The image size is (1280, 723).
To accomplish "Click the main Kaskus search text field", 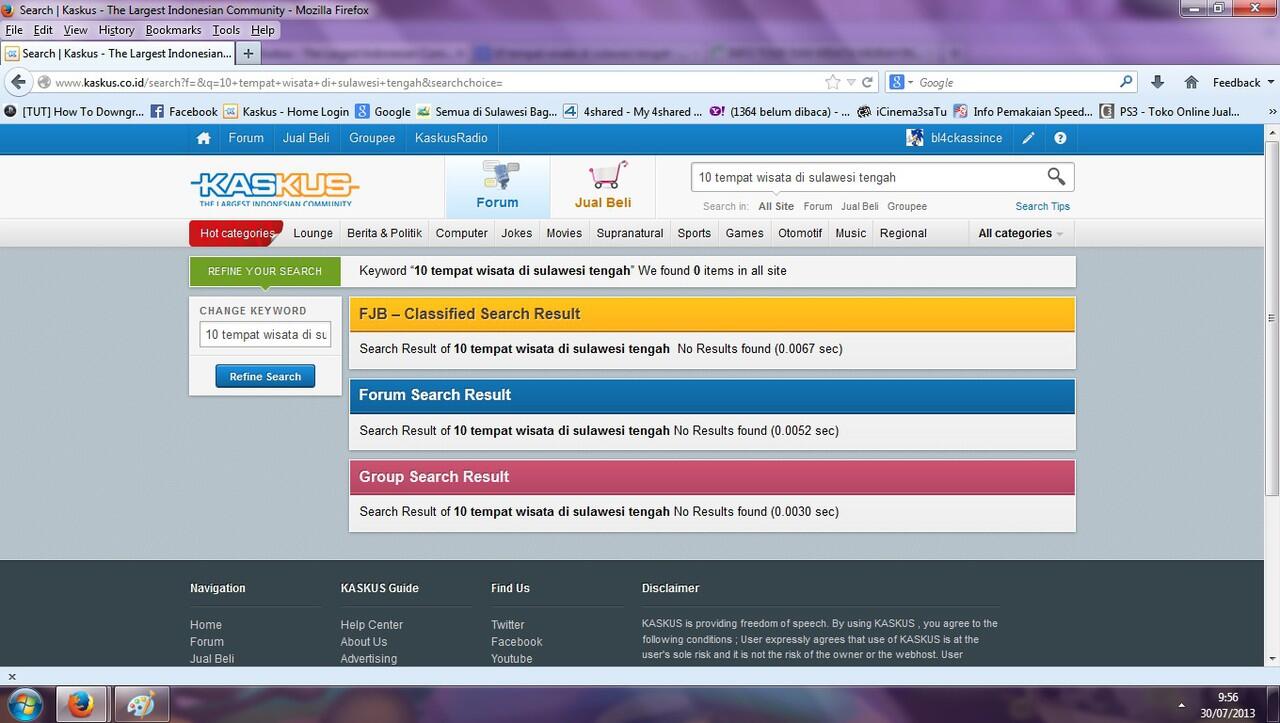I will pyautogui.click(x=867, y=177).
